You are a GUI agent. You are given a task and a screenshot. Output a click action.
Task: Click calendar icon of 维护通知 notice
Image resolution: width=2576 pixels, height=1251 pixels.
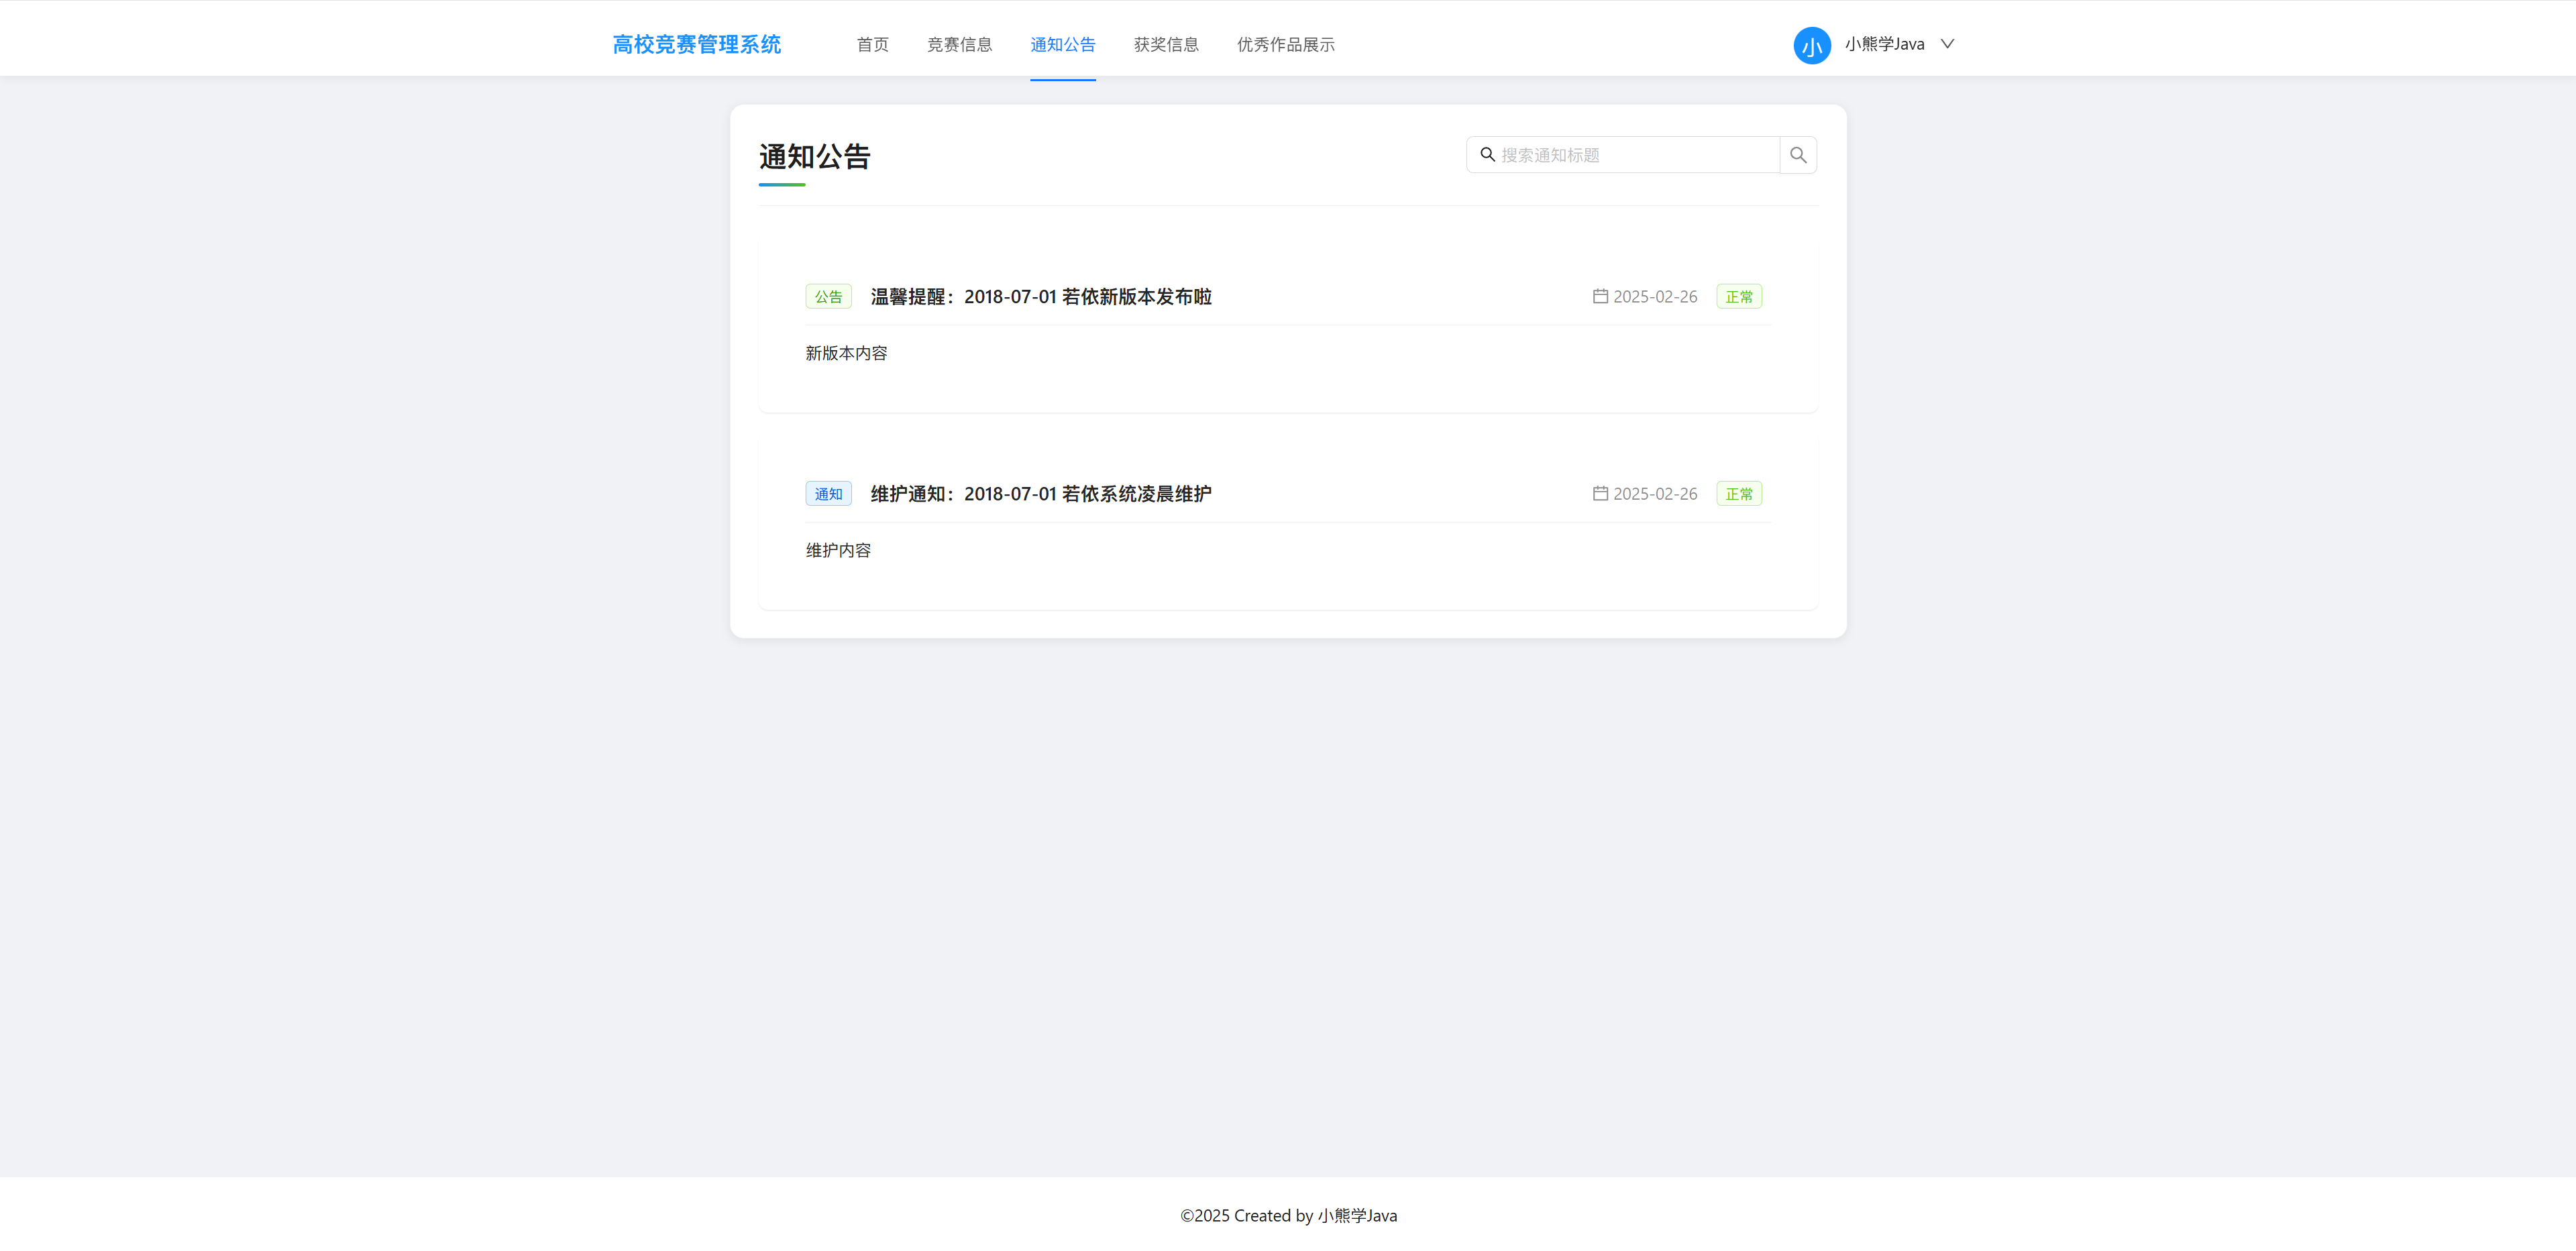click(x=1600, y=493)
